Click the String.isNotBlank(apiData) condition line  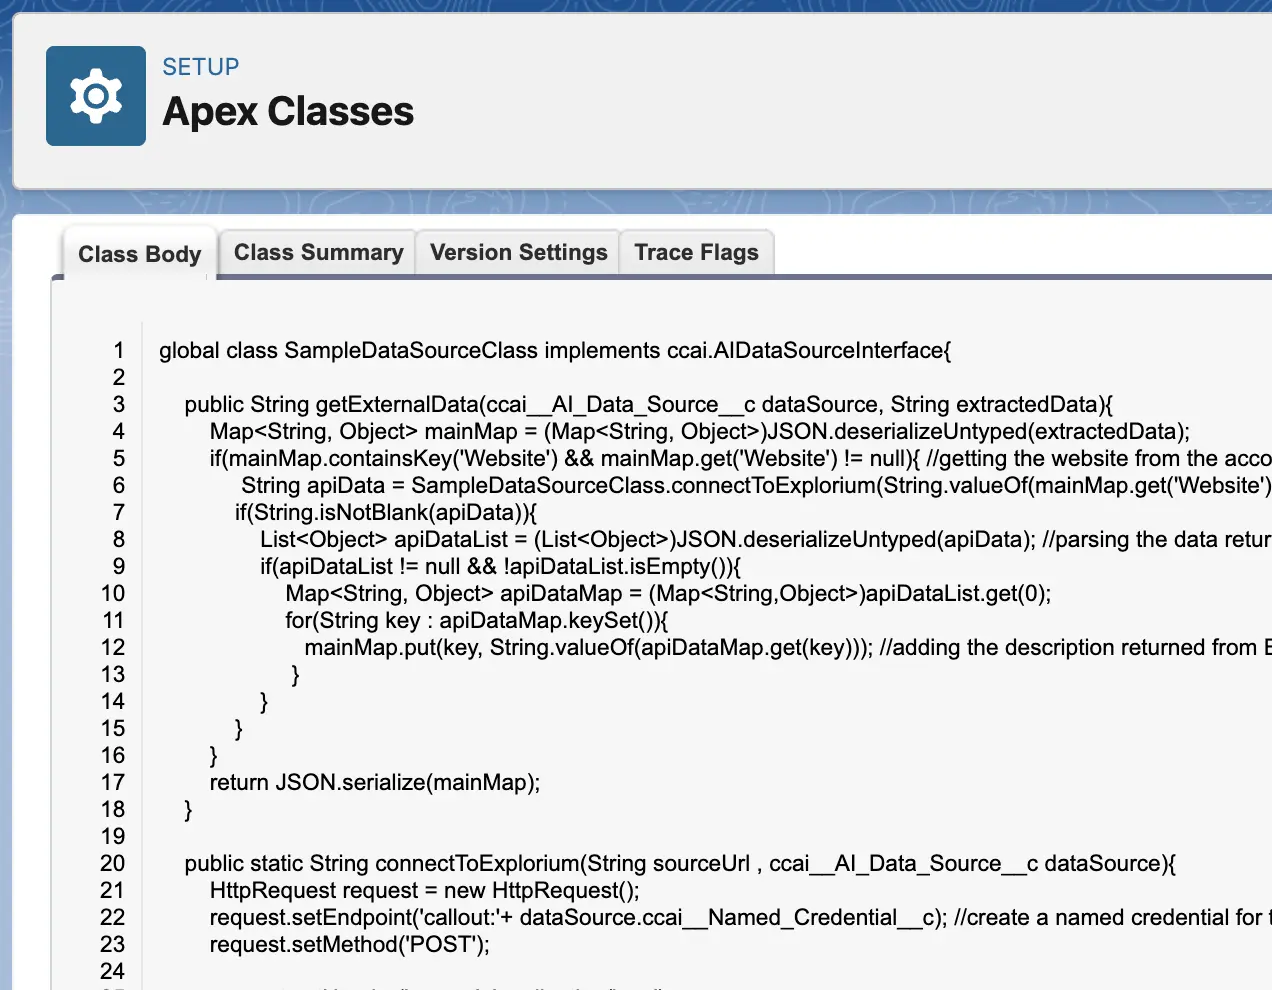pos(386,513)
